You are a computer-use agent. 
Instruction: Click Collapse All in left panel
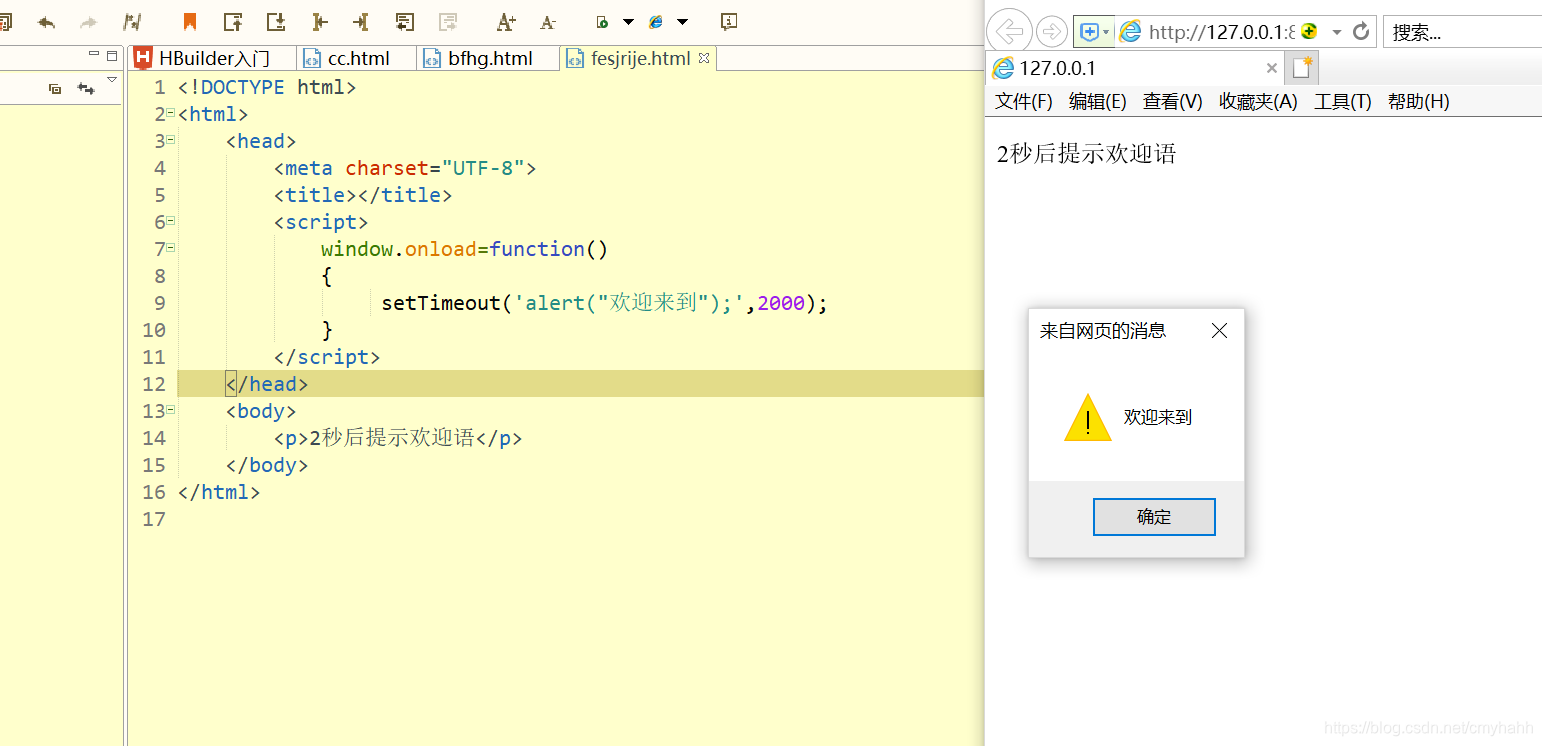(x=55, y=89)
